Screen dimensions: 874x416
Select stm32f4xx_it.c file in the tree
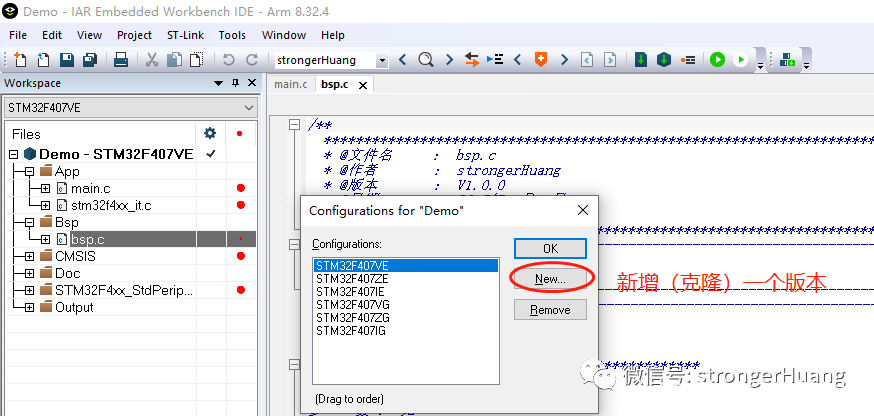[x=111, y=205]
